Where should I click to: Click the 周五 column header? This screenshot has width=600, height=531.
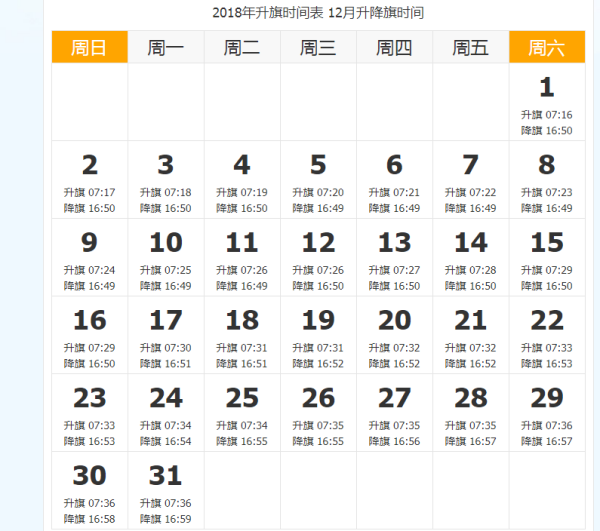tap(470, 47)
